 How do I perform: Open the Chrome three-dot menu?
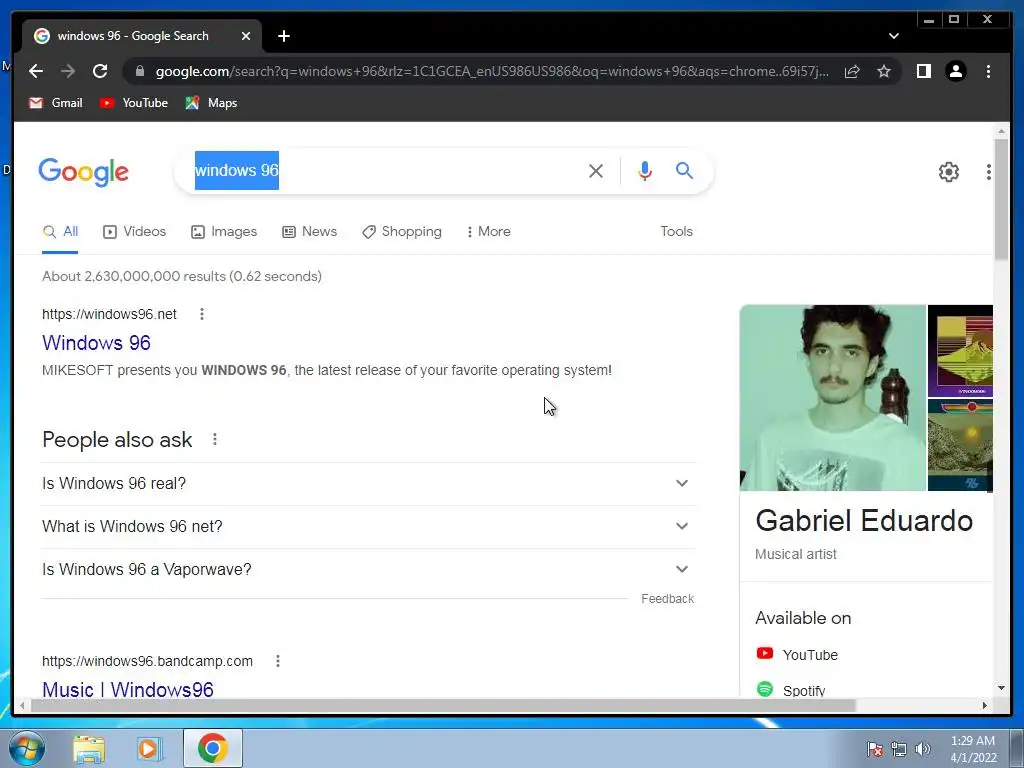pos(988,71)
